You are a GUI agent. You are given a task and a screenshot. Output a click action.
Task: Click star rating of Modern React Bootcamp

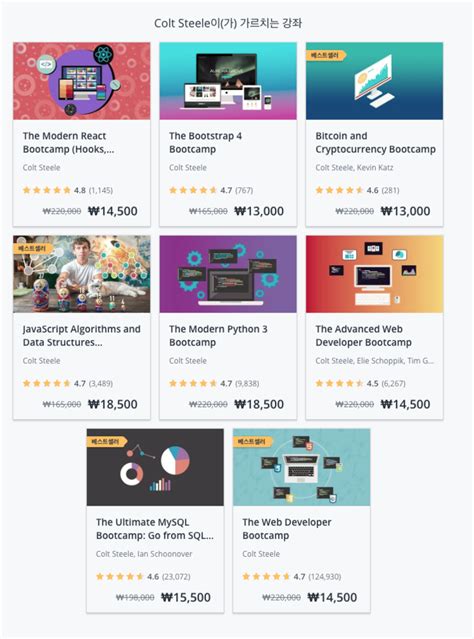pos(47,190)
